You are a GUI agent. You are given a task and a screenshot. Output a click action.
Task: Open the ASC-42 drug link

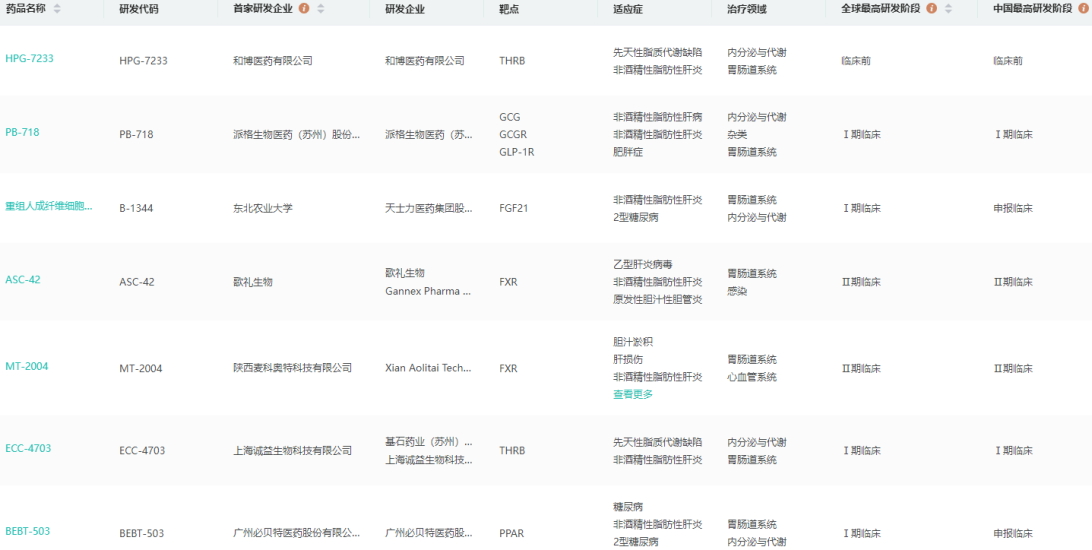23,280
